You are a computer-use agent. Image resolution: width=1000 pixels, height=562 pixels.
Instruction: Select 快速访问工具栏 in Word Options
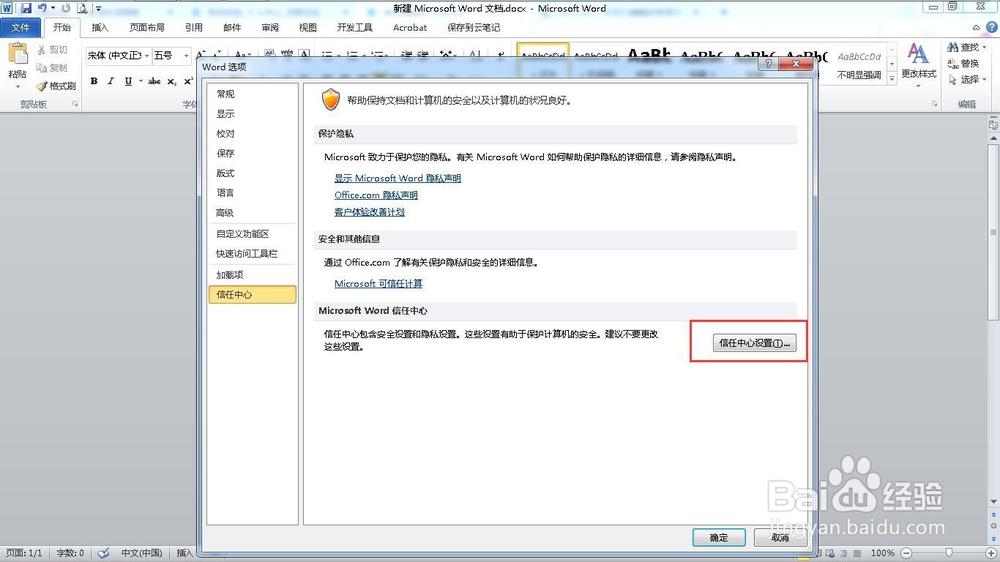point(252,253)
